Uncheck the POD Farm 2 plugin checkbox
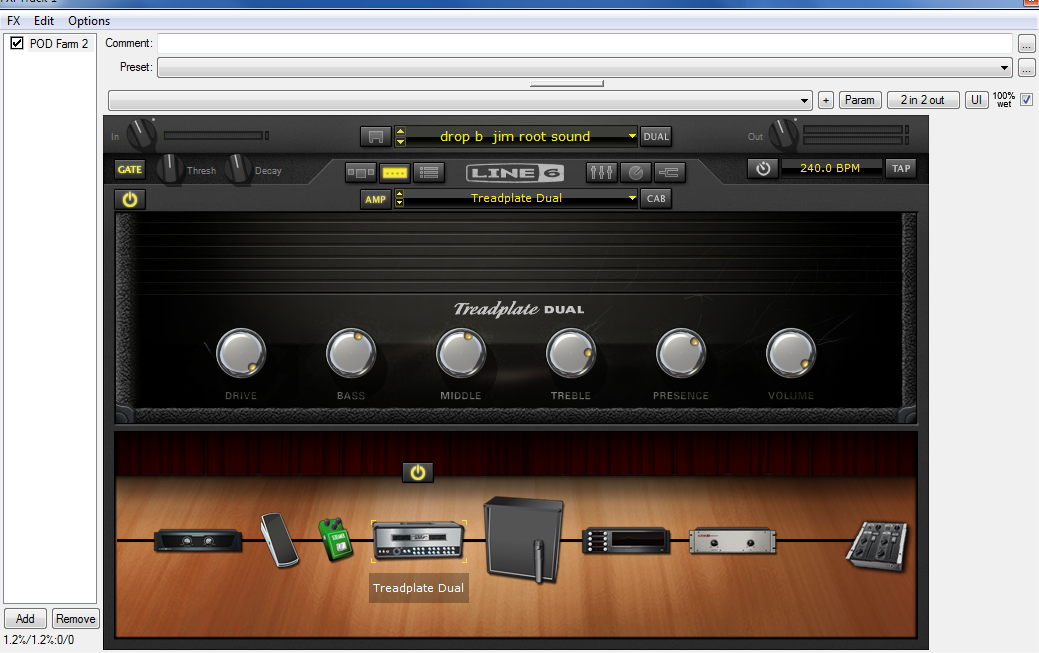 point(17,43)
